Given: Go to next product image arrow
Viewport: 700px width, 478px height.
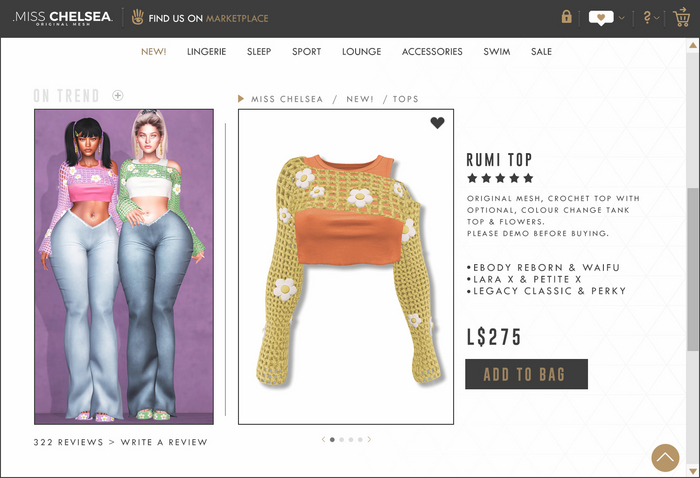Looking at the screenshot, I should [x=369, y=440].
